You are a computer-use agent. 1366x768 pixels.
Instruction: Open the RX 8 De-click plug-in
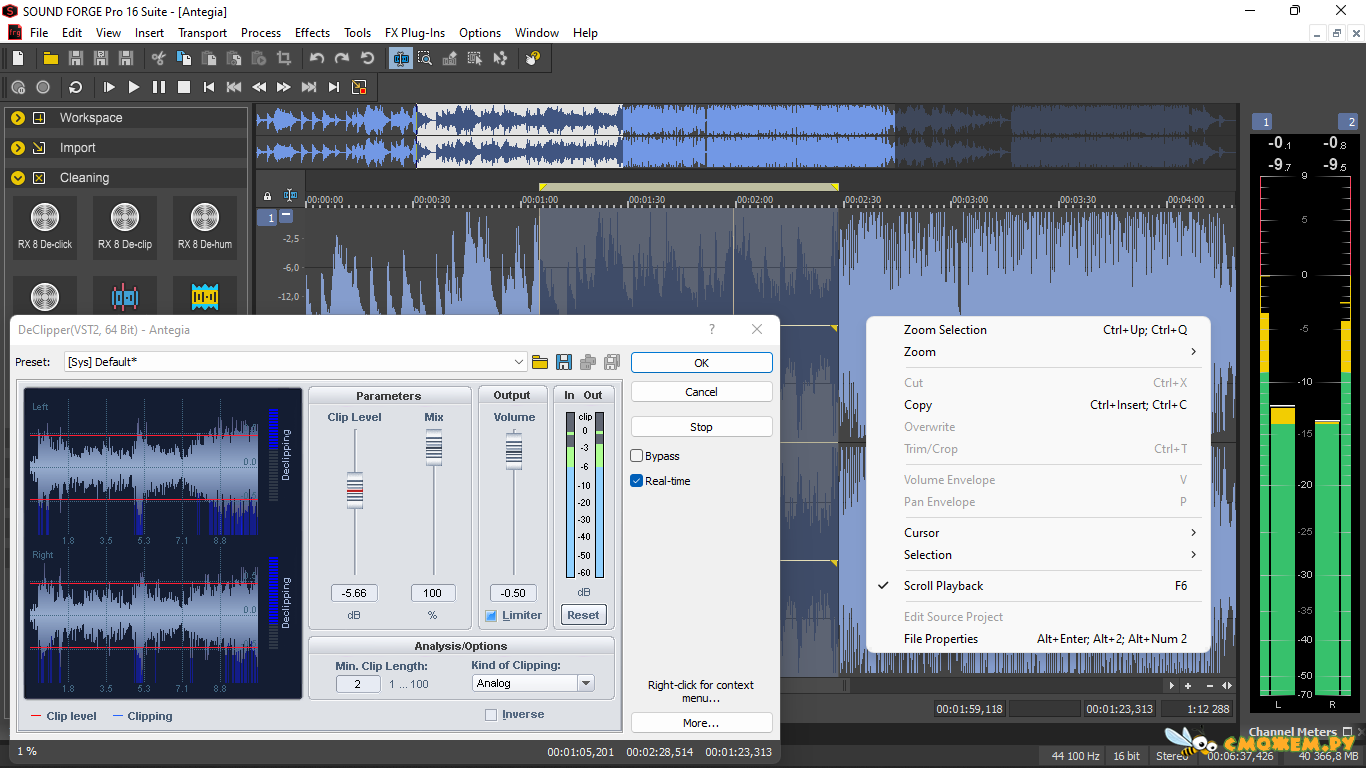pyautogui.click(x=45, y=226)
